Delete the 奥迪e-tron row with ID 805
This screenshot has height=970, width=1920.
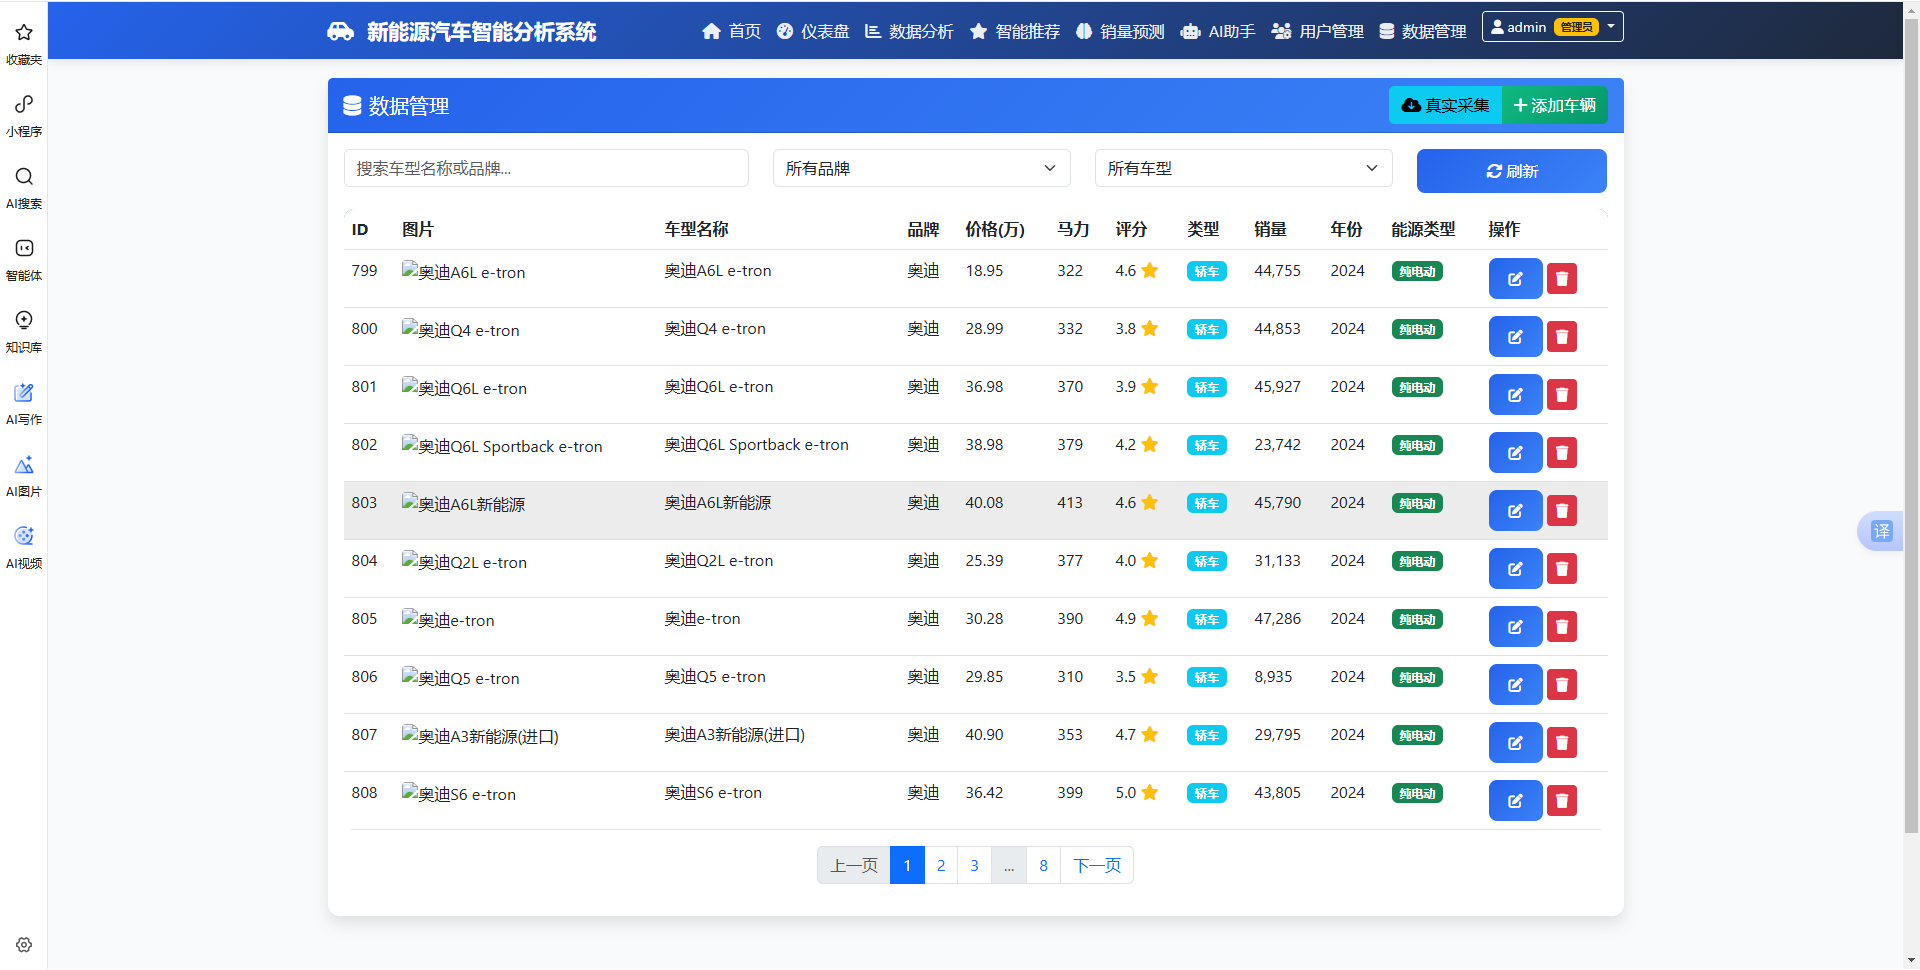1562,627
